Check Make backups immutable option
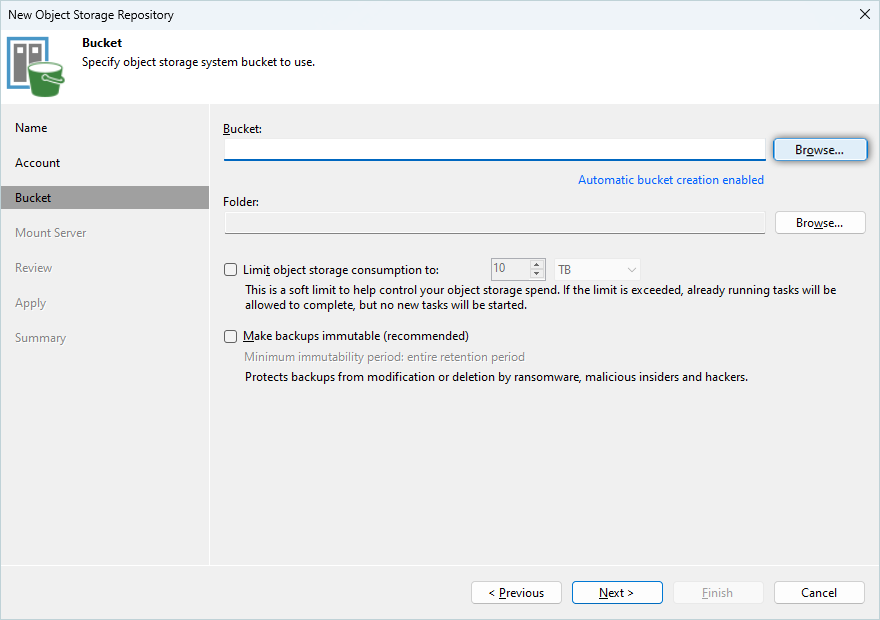880x620 pixels. (x=231, y=337)
